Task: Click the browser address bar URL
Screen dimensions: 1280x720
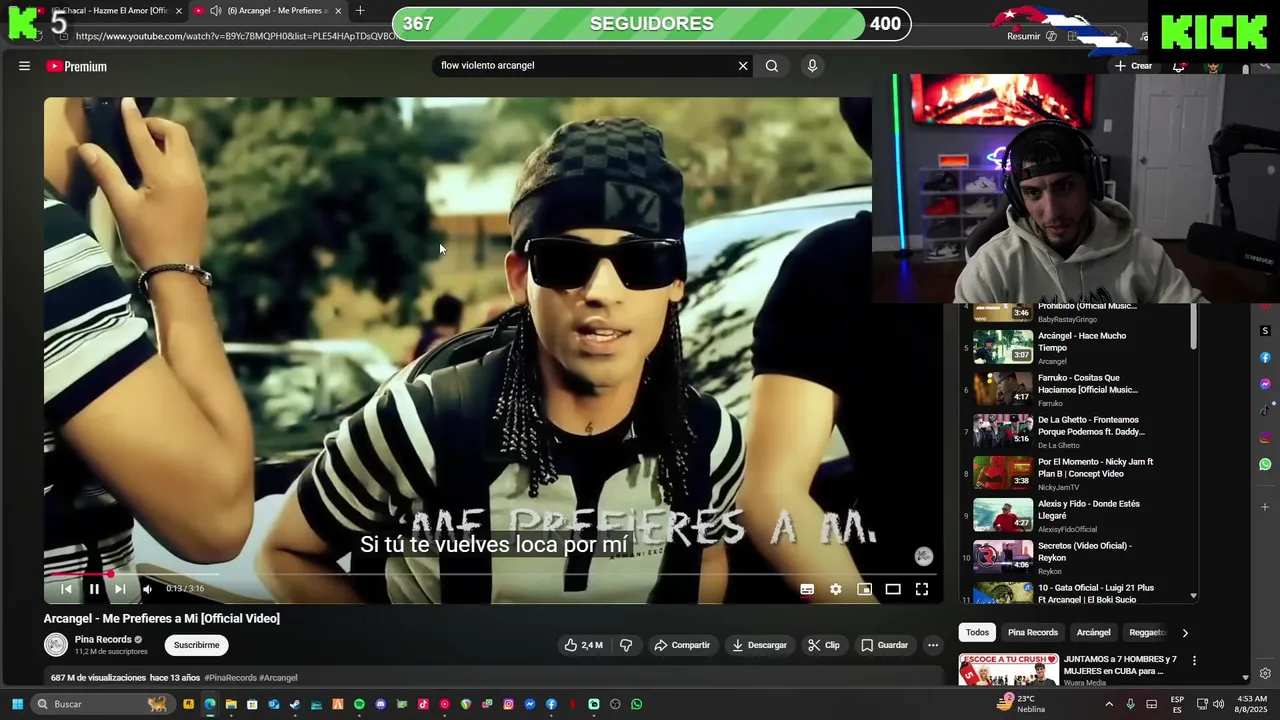Action: [235, 36]
